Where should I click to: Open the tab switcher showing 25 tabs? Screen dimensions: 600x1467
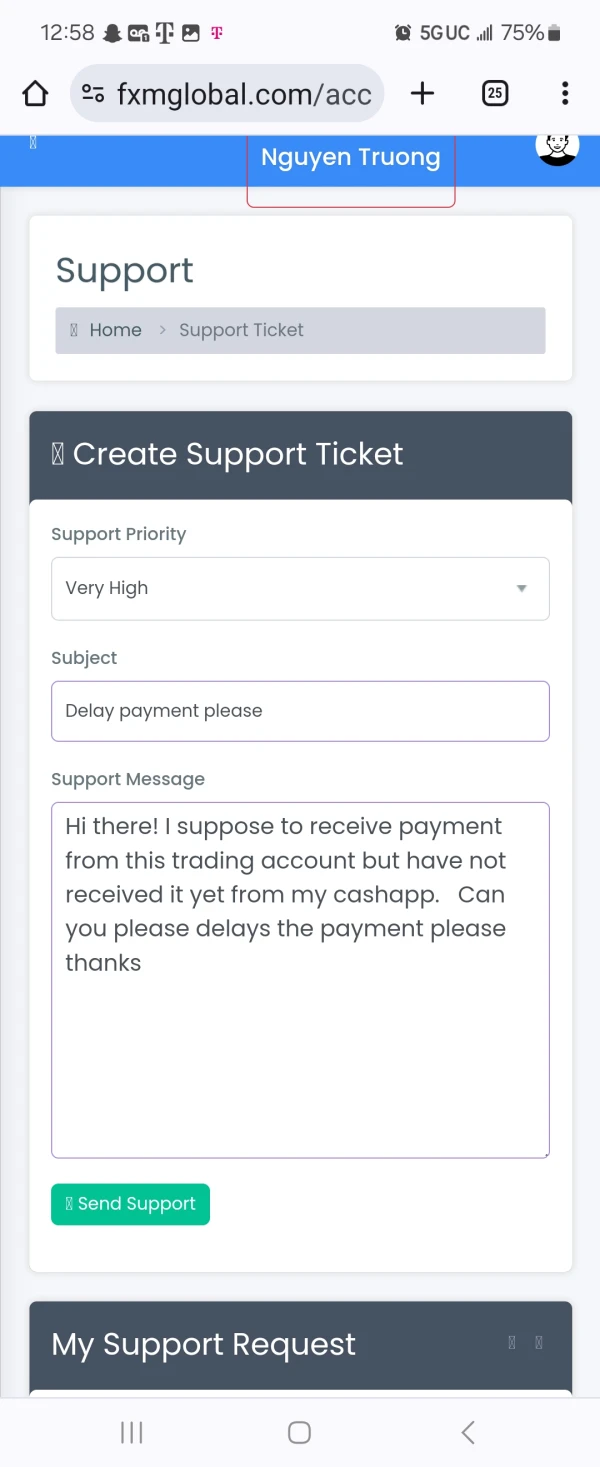coord(495,94)
